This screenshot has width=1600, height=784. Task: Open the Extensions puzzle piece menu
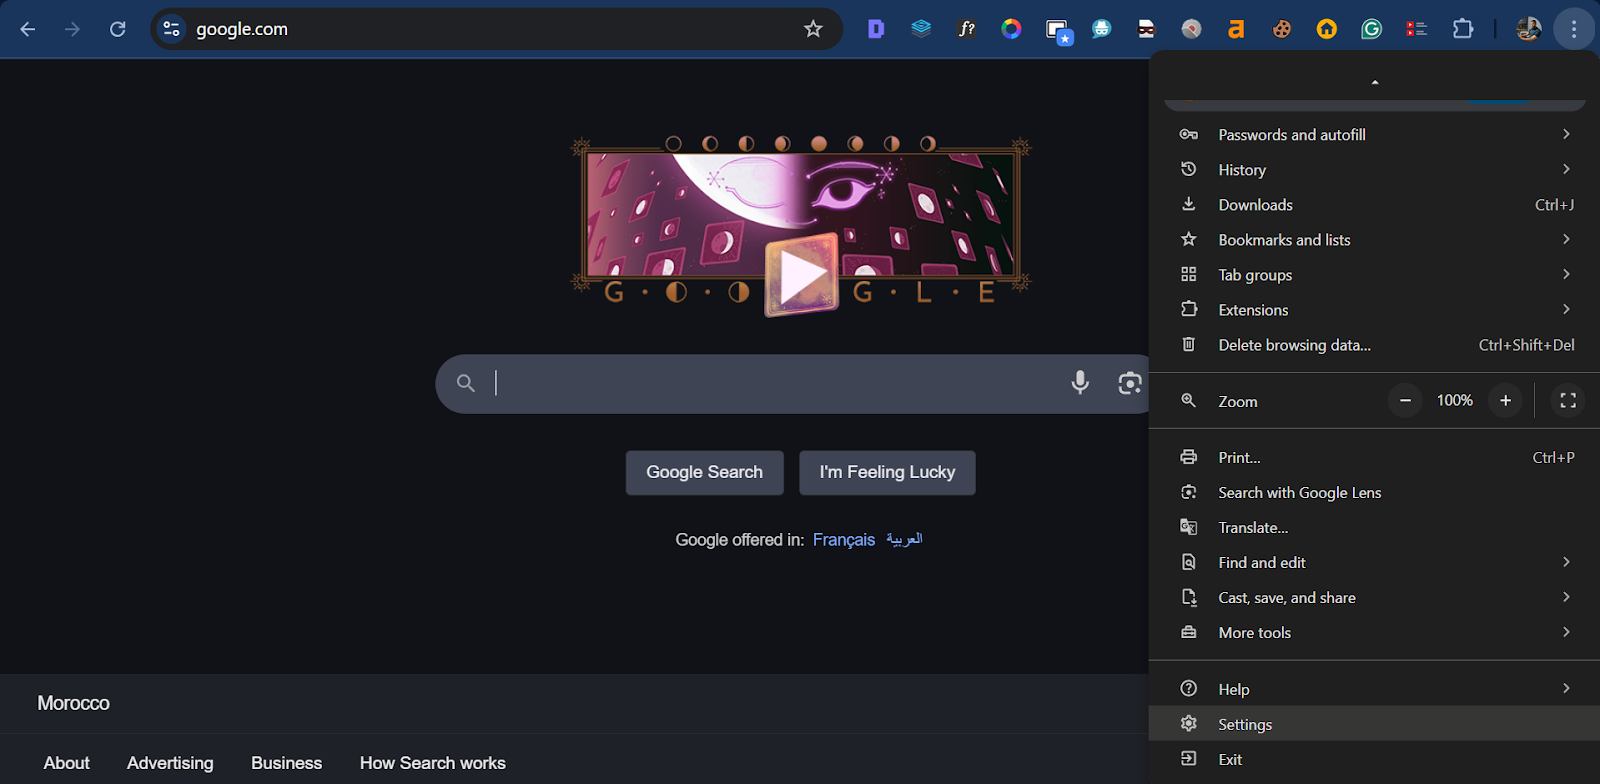coord(1463,29)
